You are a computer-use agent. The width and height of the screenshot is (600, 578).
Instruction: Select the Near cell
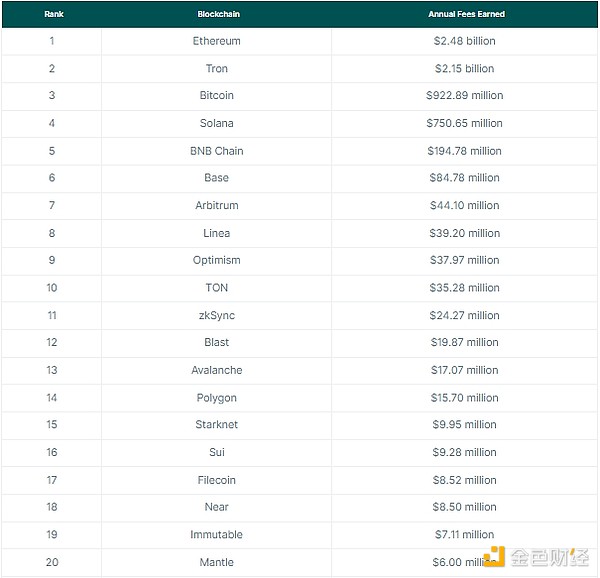217,507
